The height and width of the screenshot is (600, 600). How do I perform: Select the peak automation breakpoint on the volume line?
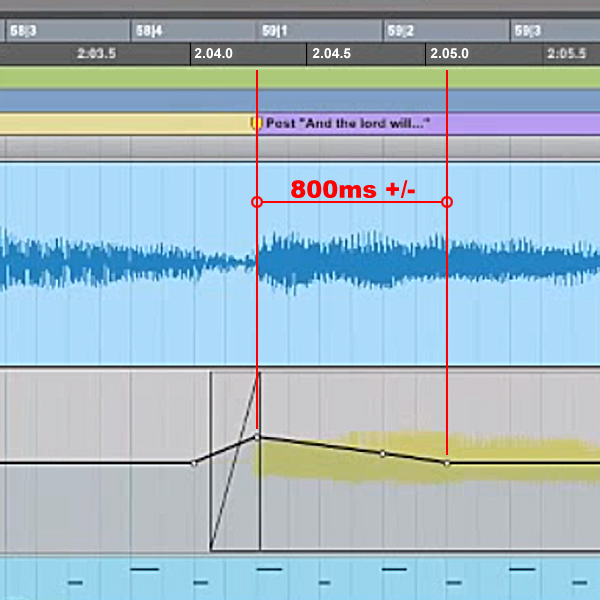coord(257,436)
